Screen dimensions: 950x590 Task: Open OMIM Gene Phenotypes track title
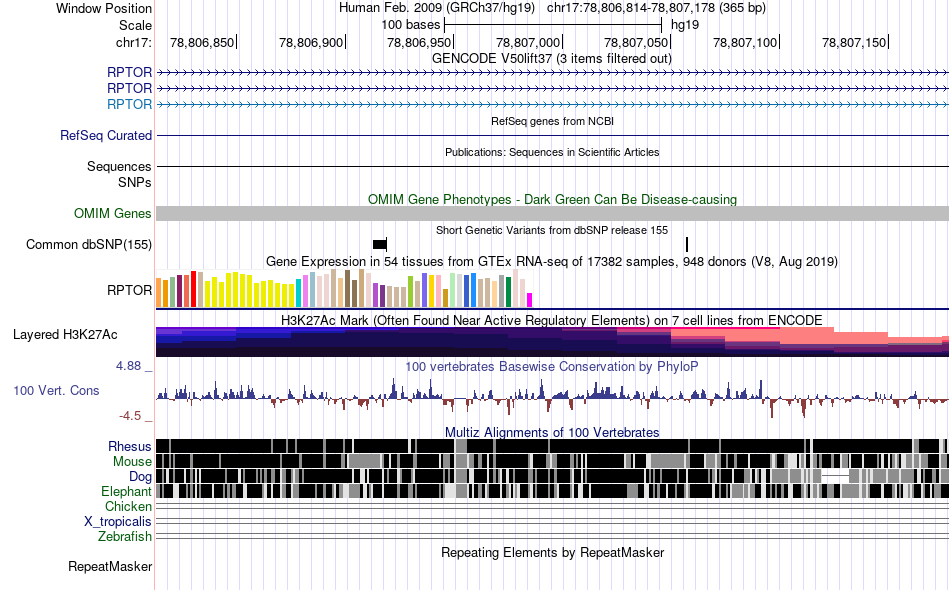click(x=552, y=199)
